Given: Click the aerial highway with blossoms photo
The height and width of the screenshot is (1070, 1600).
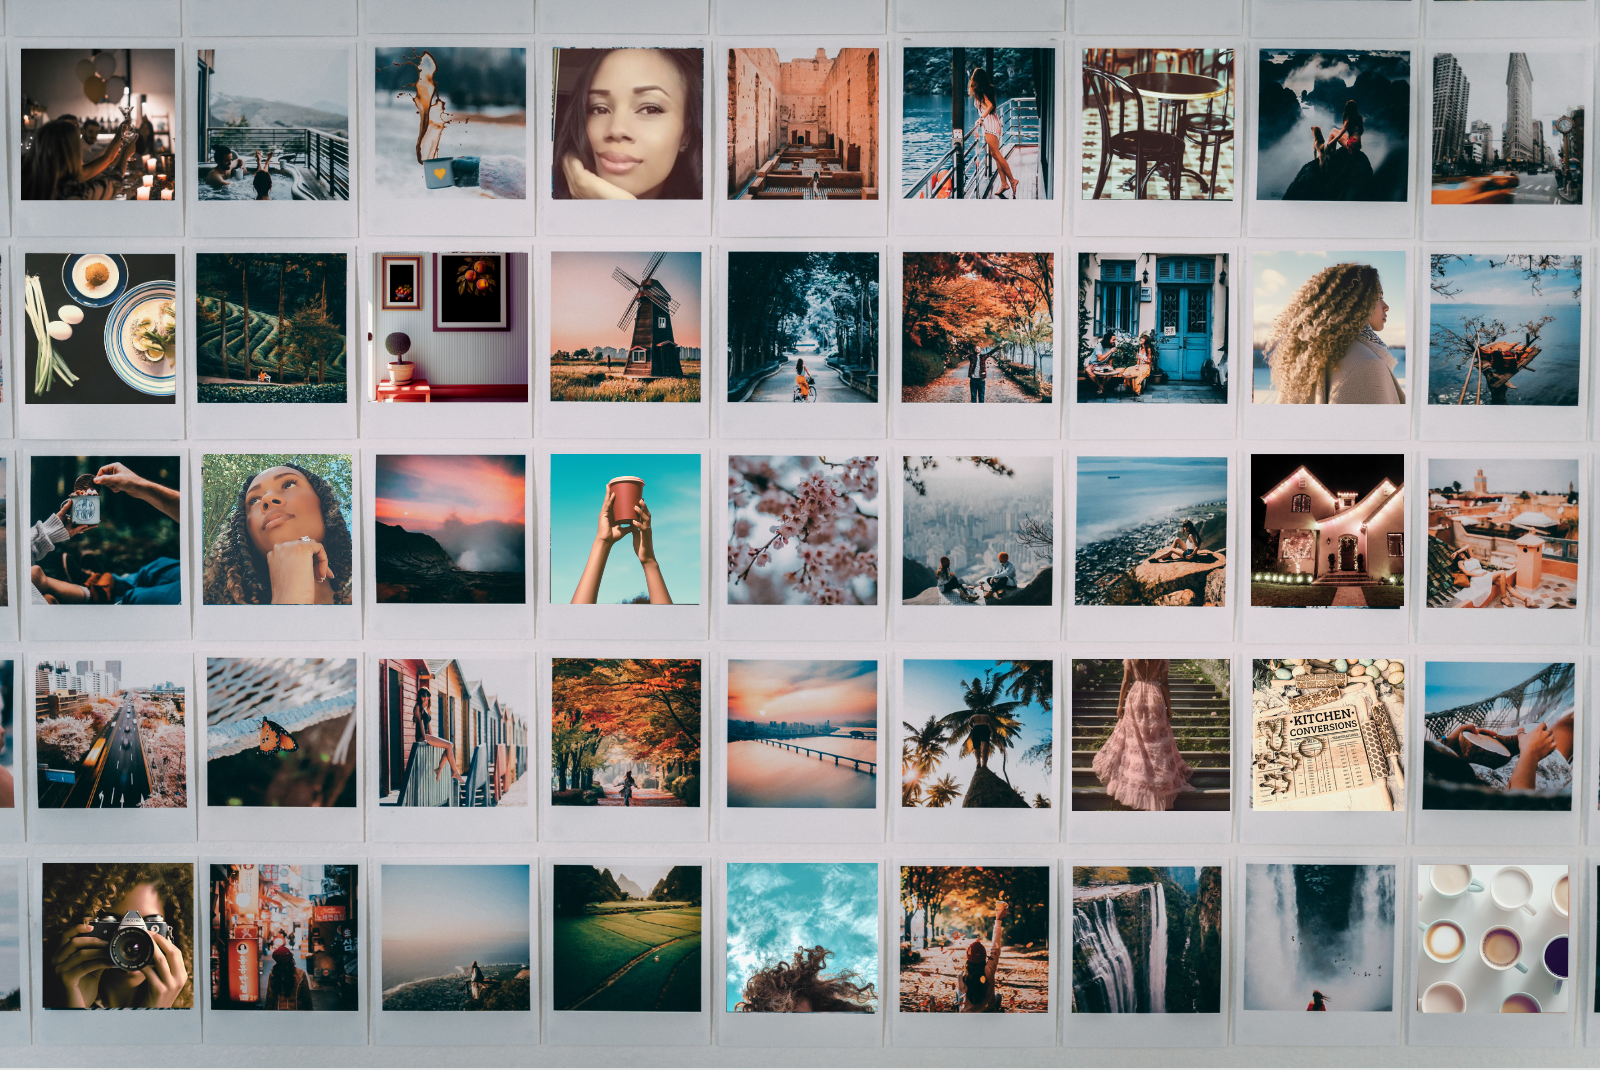Looking at the screenshot, I should pos(111,733).
